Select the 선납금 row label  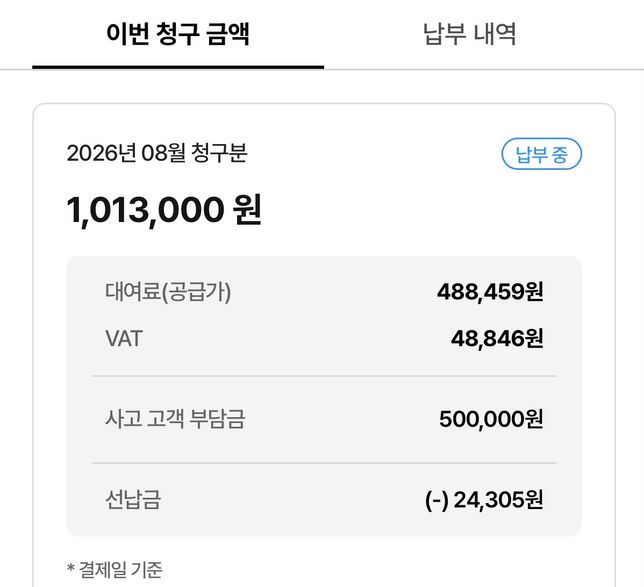coord(133,500)
